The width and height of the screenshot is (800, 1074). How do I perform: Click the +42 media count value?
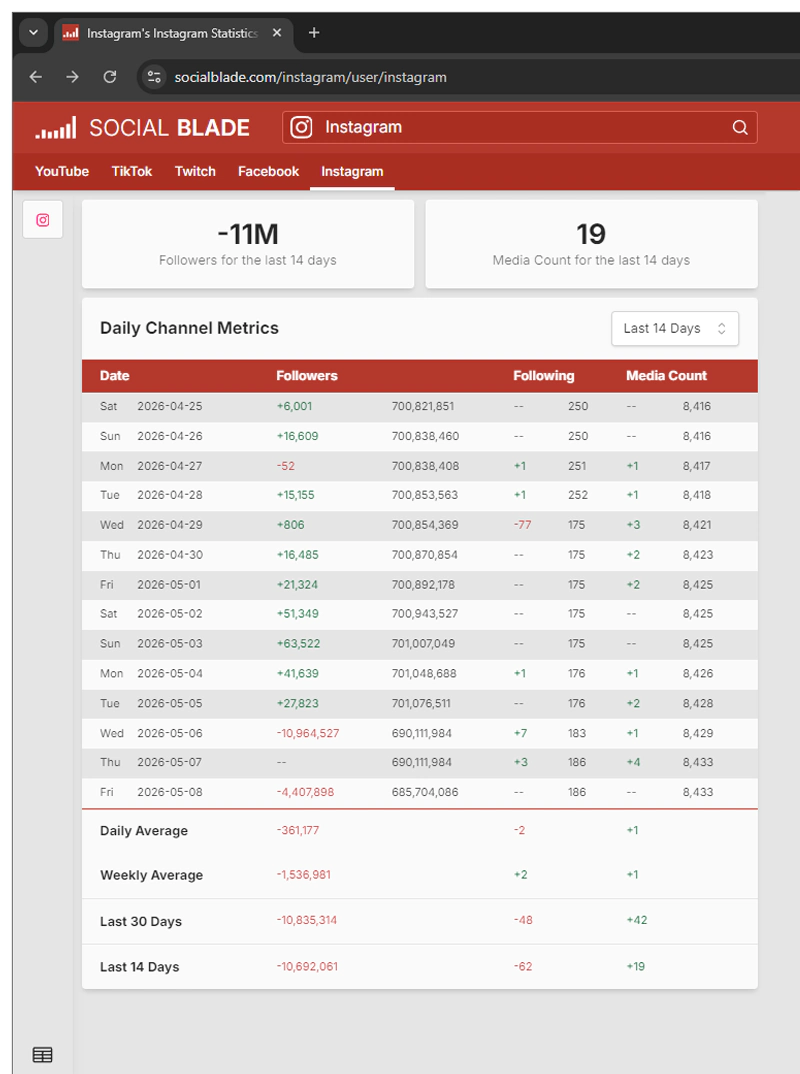(637, 920)
